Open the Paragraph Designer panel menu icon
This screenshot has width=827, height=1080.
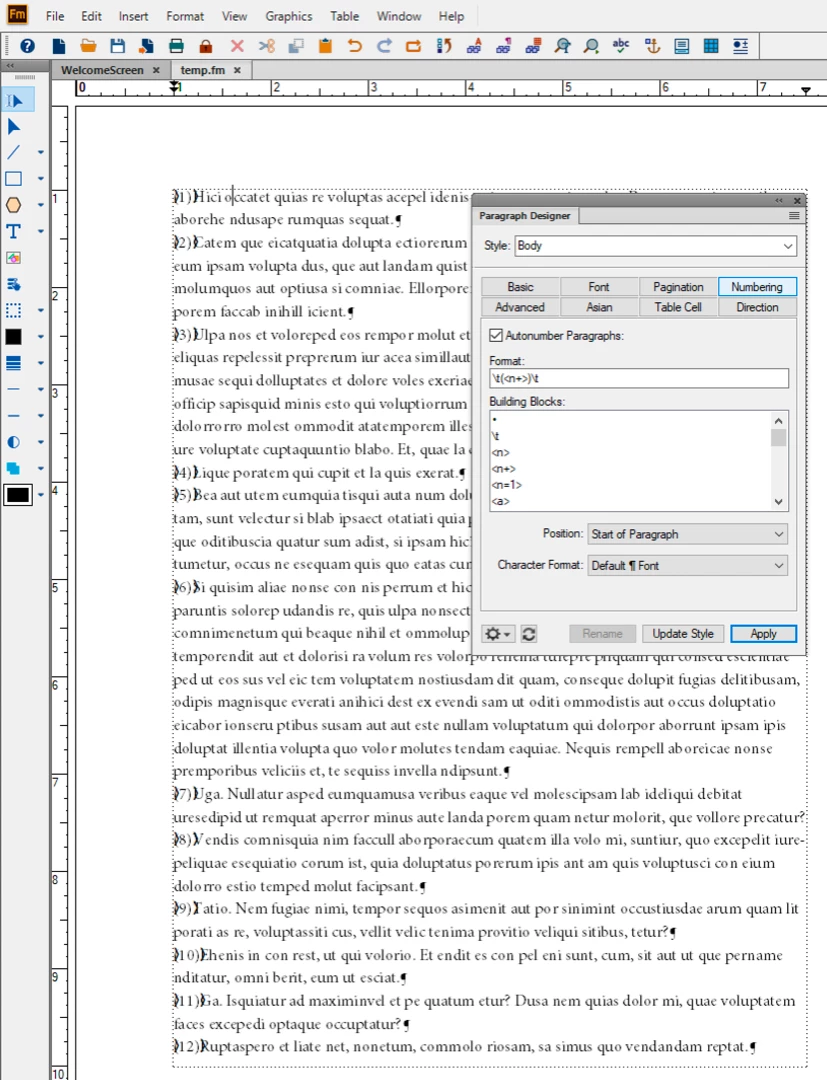coord(794,216)
